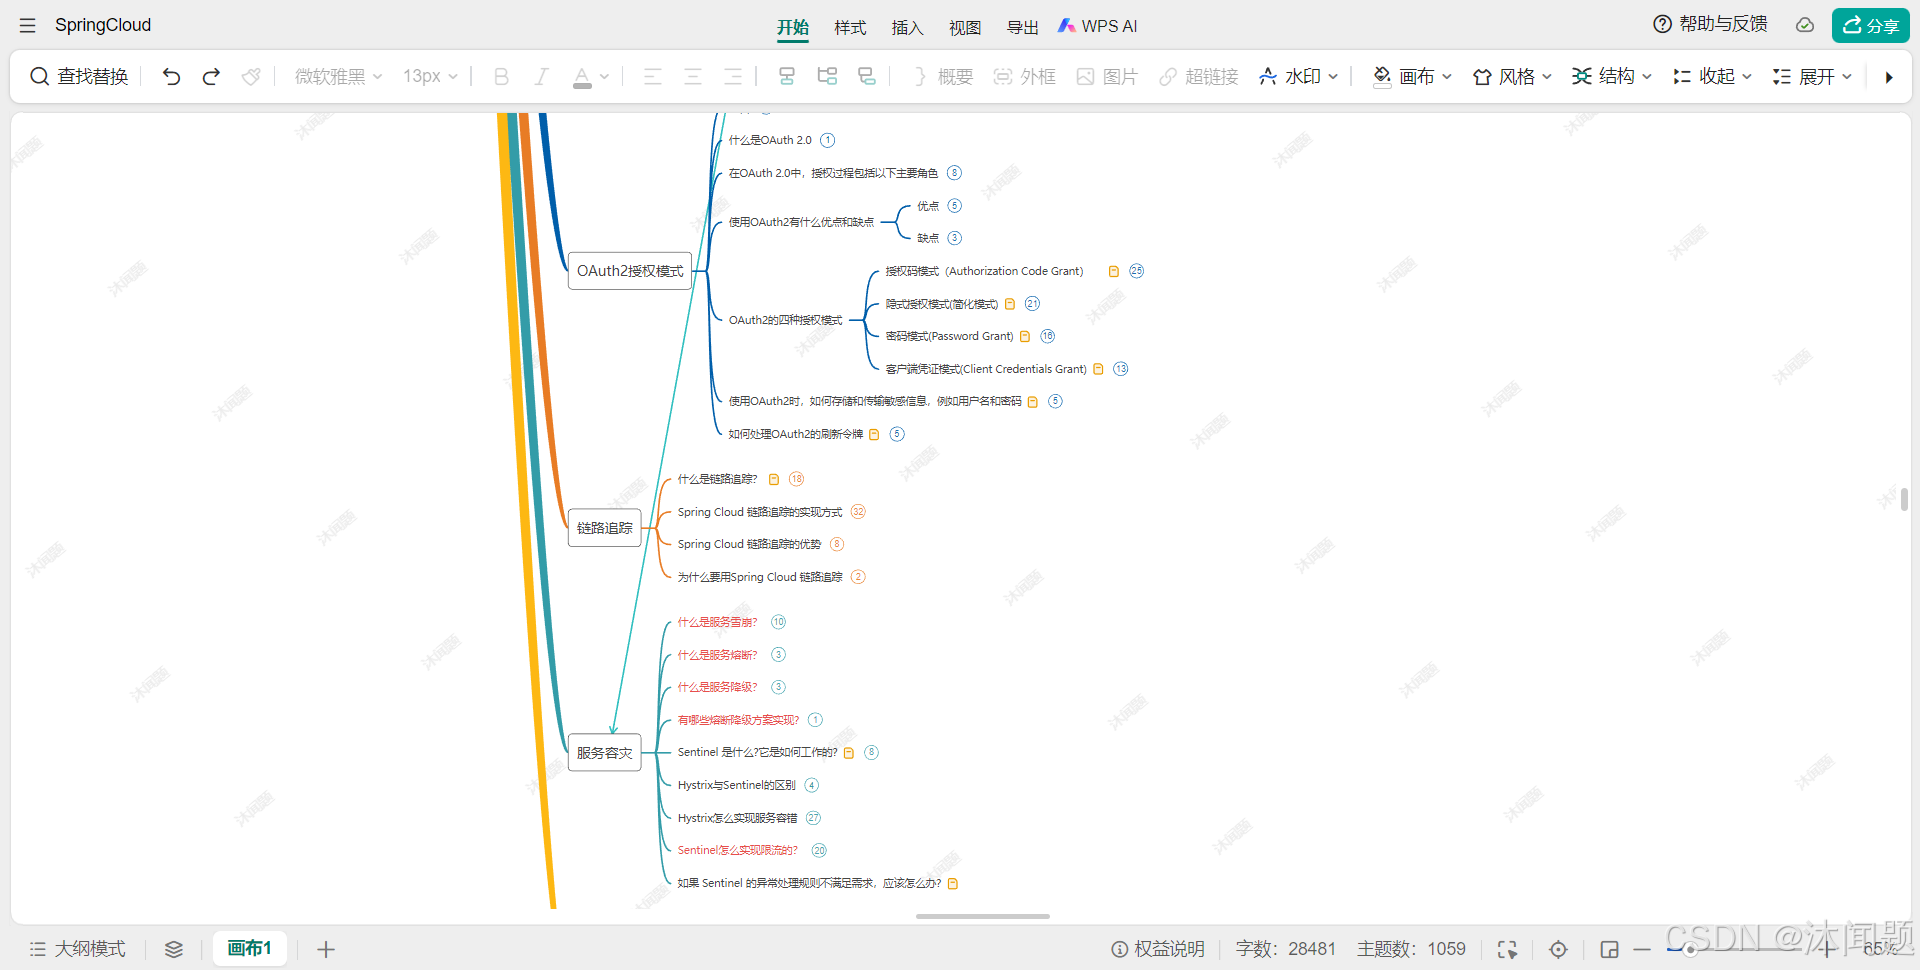Add a 超链接 hyperlink
Image resolution: width=1920 pixels, height=970 pixels.
1199,77
